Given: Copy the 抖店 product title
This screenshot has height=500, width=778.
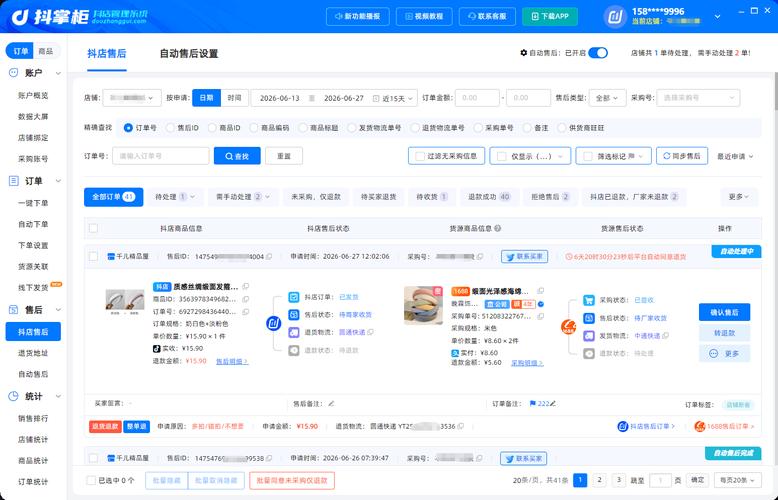Looking at the screenshot, I should pos(246,286).
